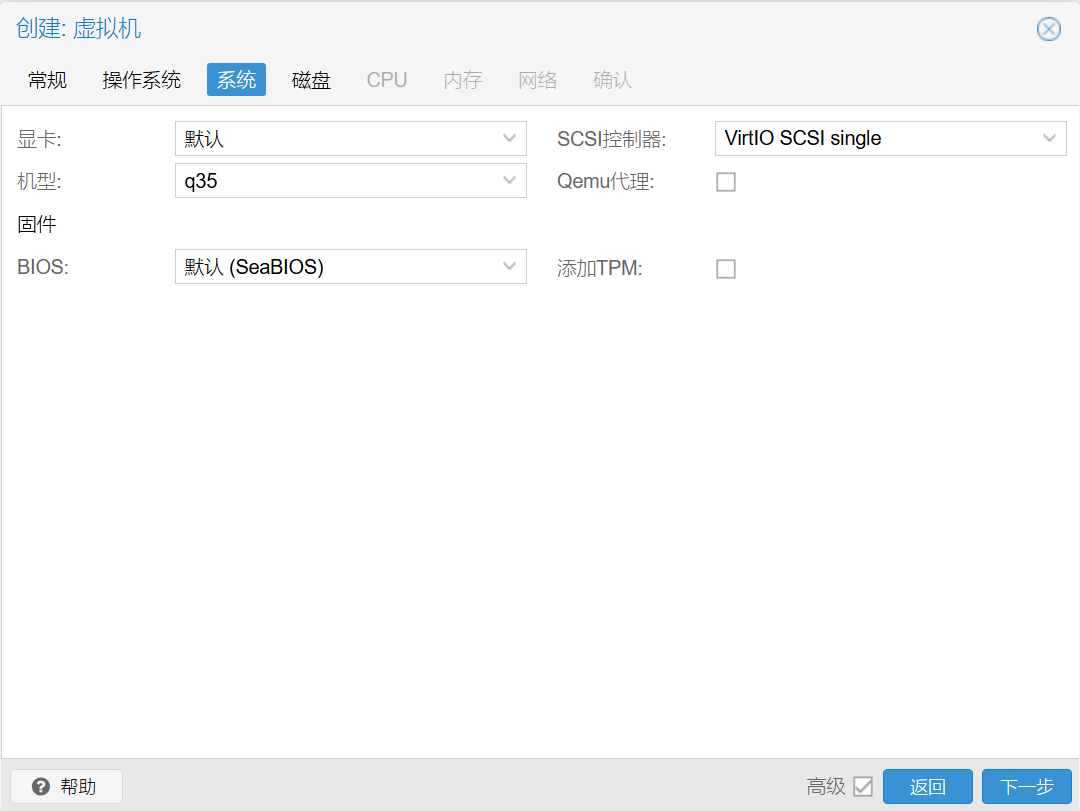Enable the 添加TPM checkbox
This screenshot has width=1080, height=811.
pyautogui.click(x=726, y=269)
